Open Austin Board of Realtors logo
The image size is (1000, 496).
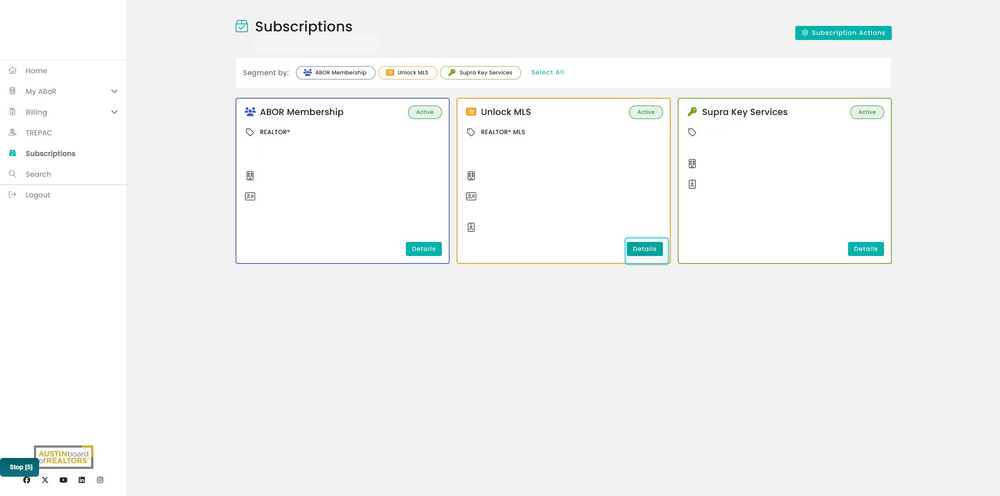pos(64,457)
